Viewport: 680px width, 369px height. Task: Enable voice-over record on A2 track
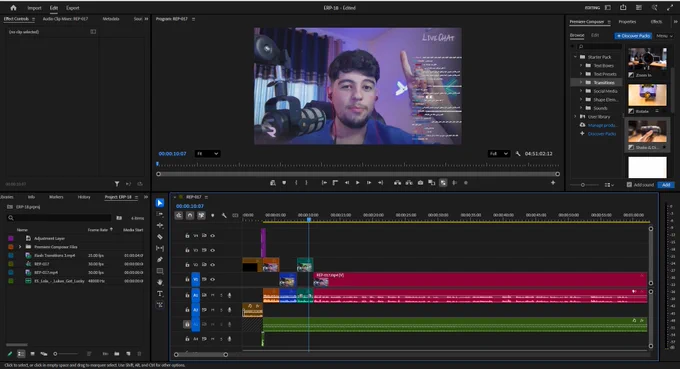coord(229,310)
